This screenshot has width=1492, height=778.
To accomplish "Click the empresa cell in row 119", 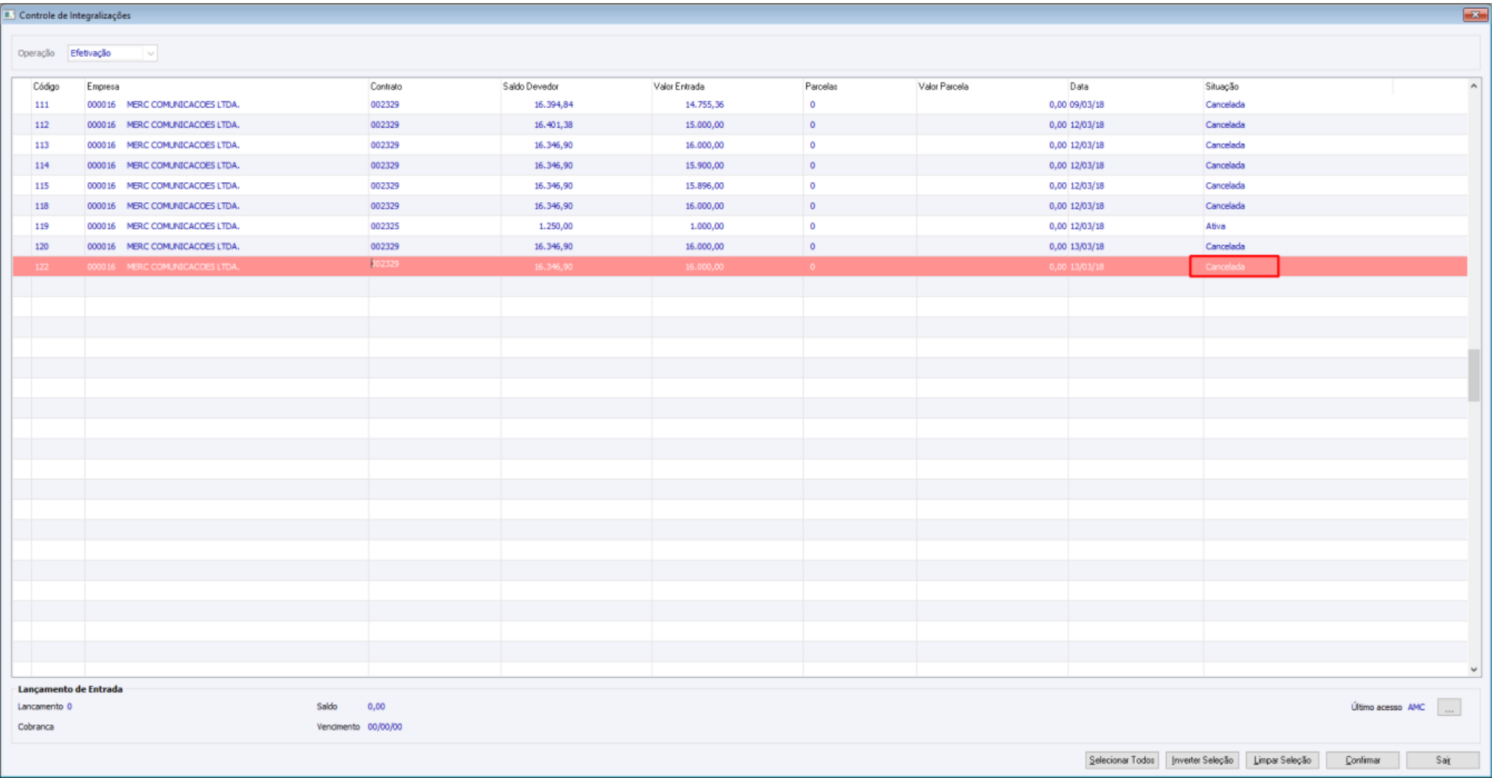I will 226,226.
